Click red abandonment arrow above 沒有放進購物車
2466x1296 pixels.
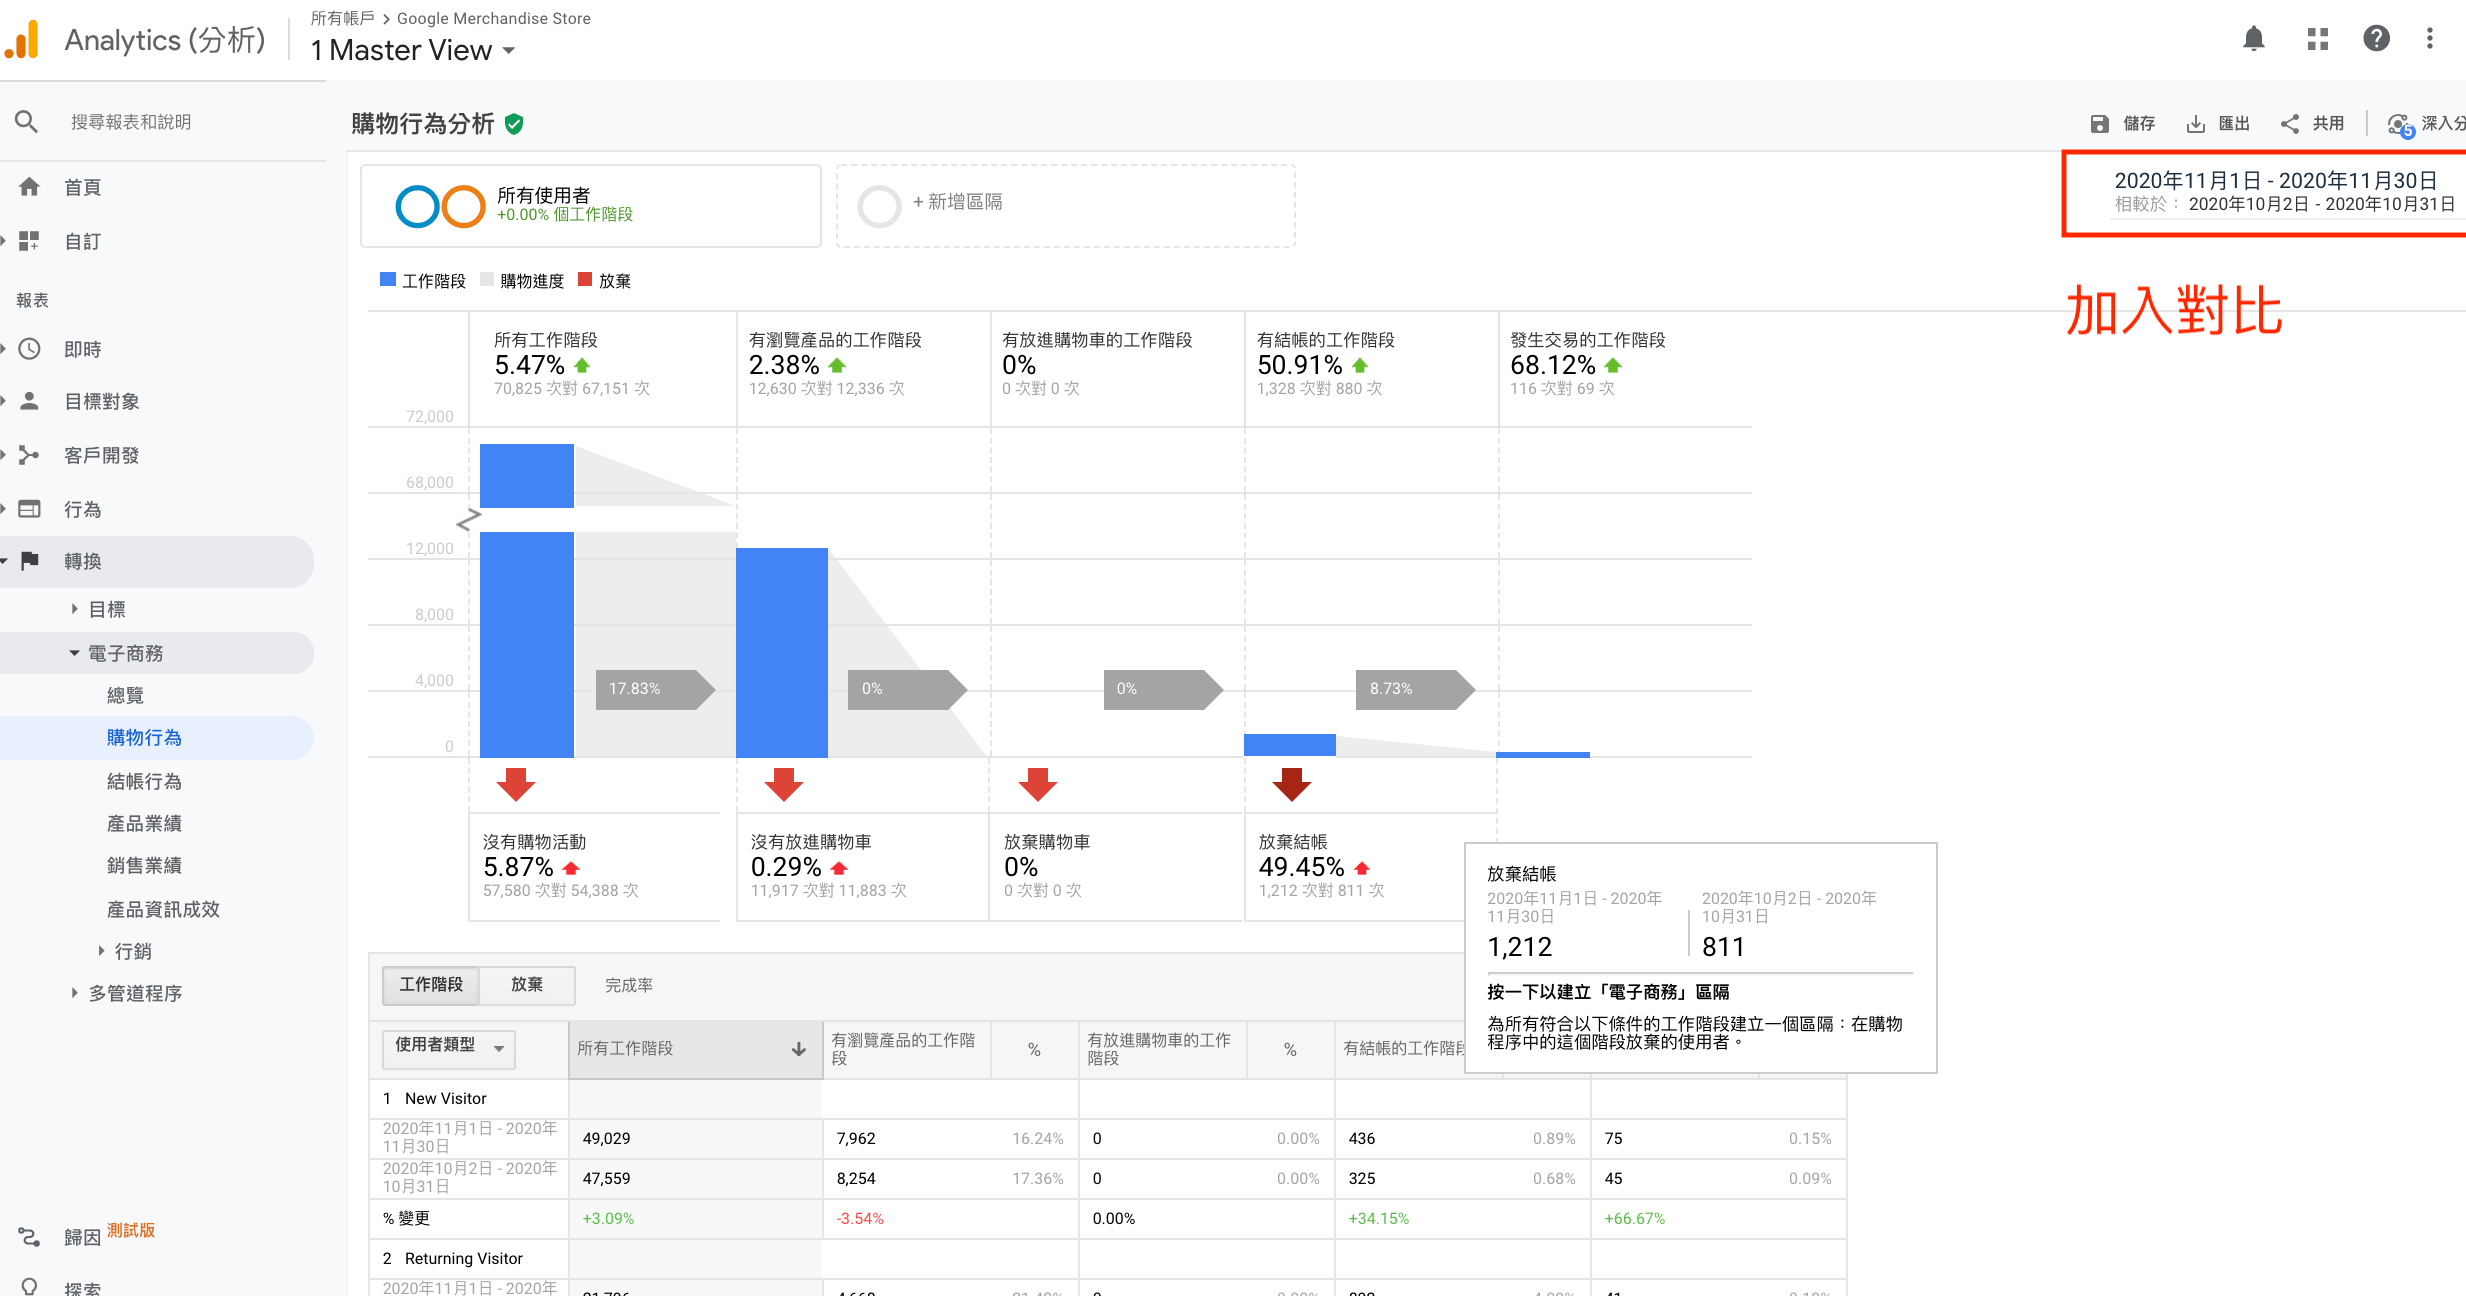[784, 785]
